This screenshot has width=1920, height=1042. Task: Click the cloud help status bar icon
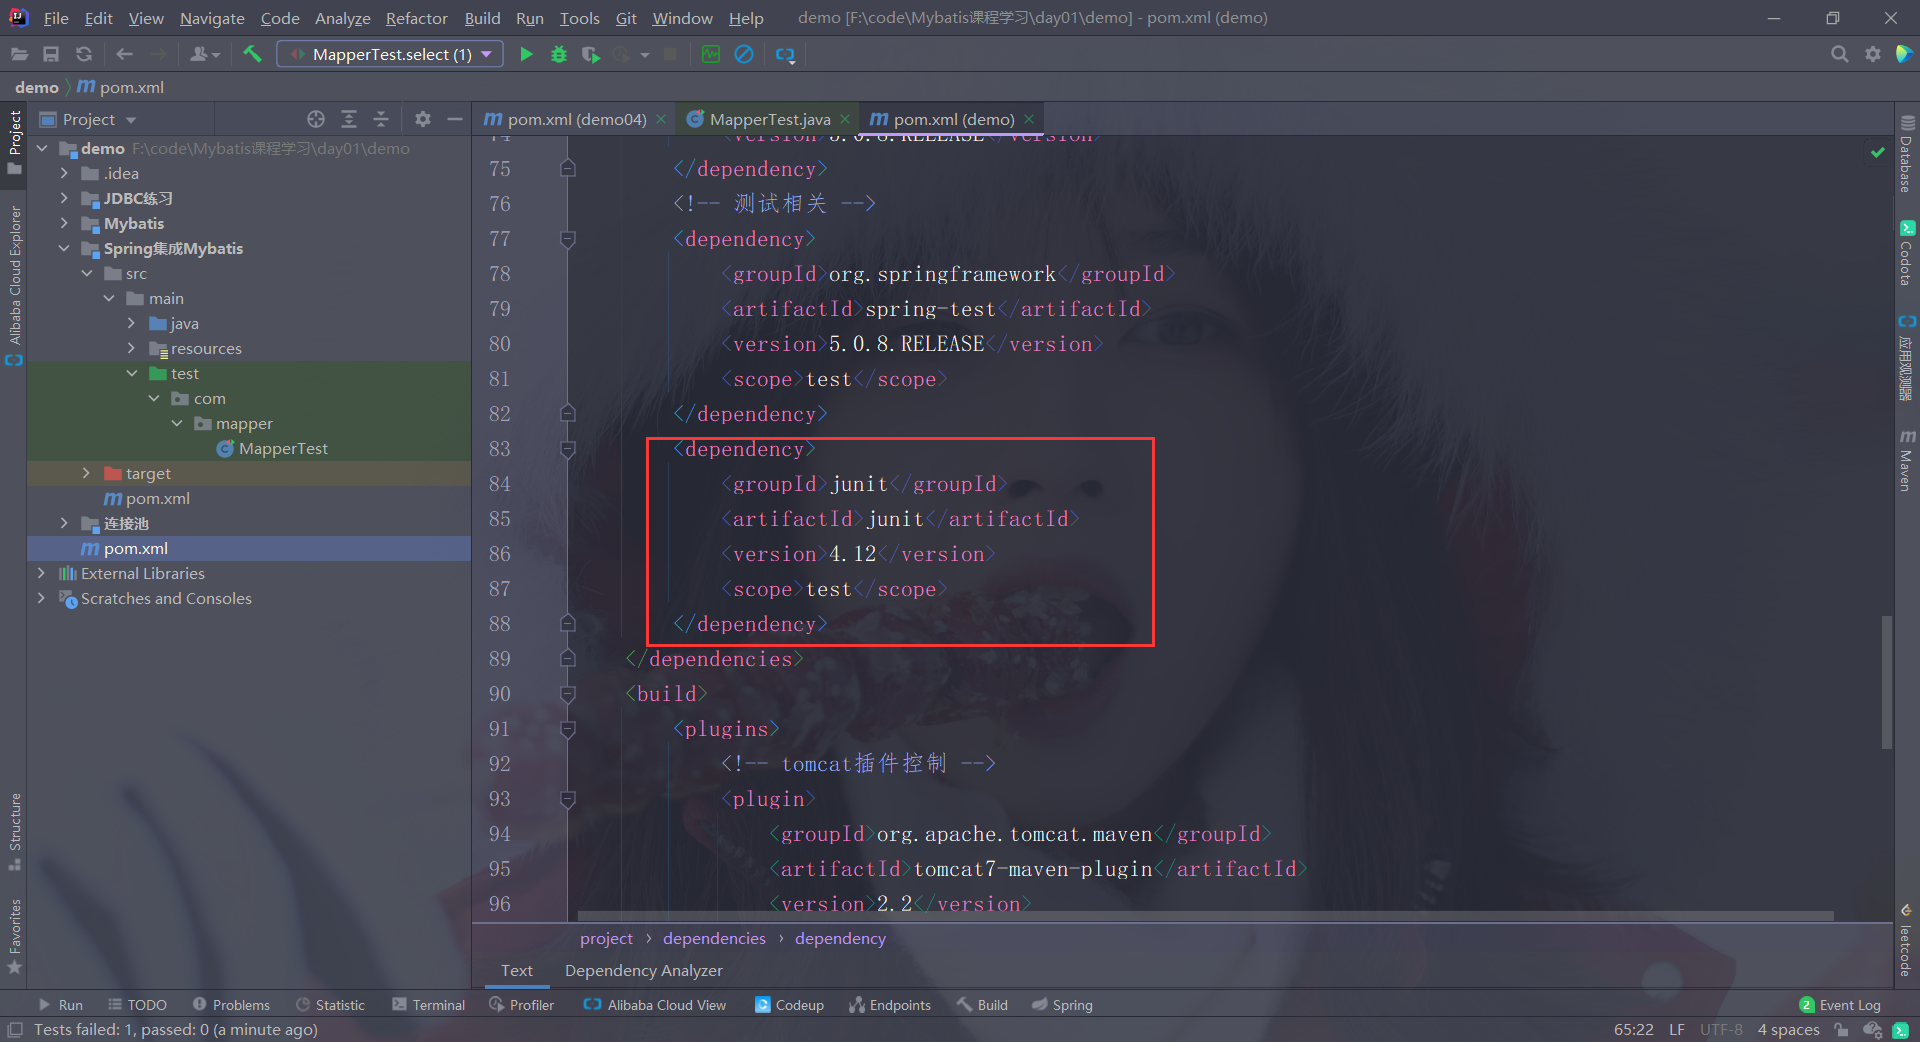coord(1873,1030)
